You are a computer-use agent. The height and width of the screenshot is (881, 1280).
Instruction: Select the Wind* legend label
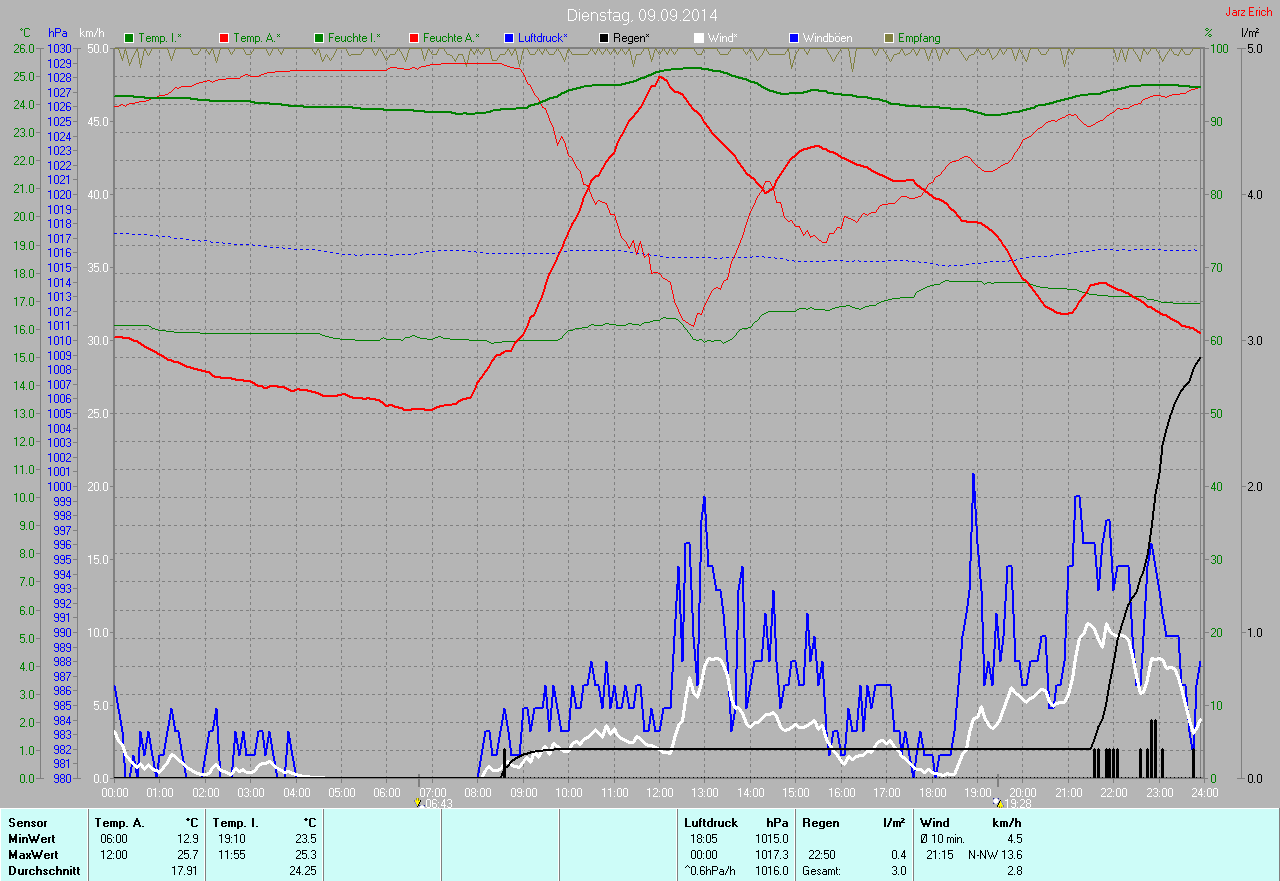click(723, 38)
